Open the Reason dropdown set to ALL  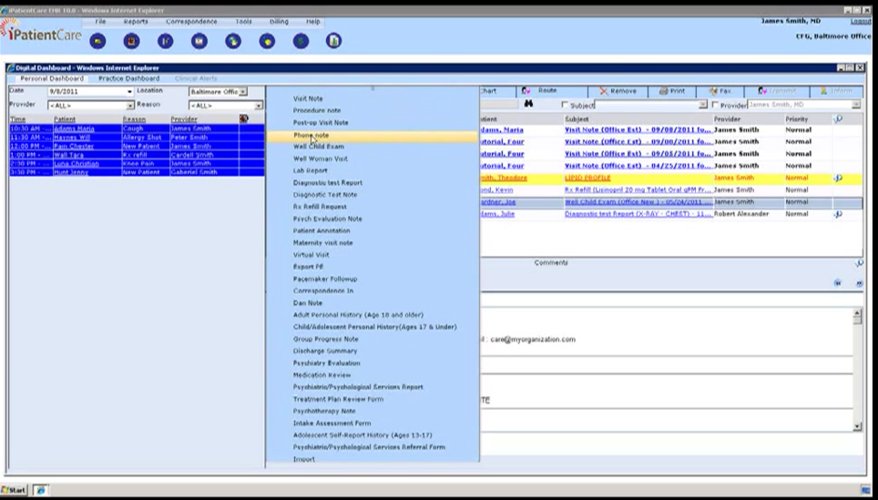pos(258,104)
